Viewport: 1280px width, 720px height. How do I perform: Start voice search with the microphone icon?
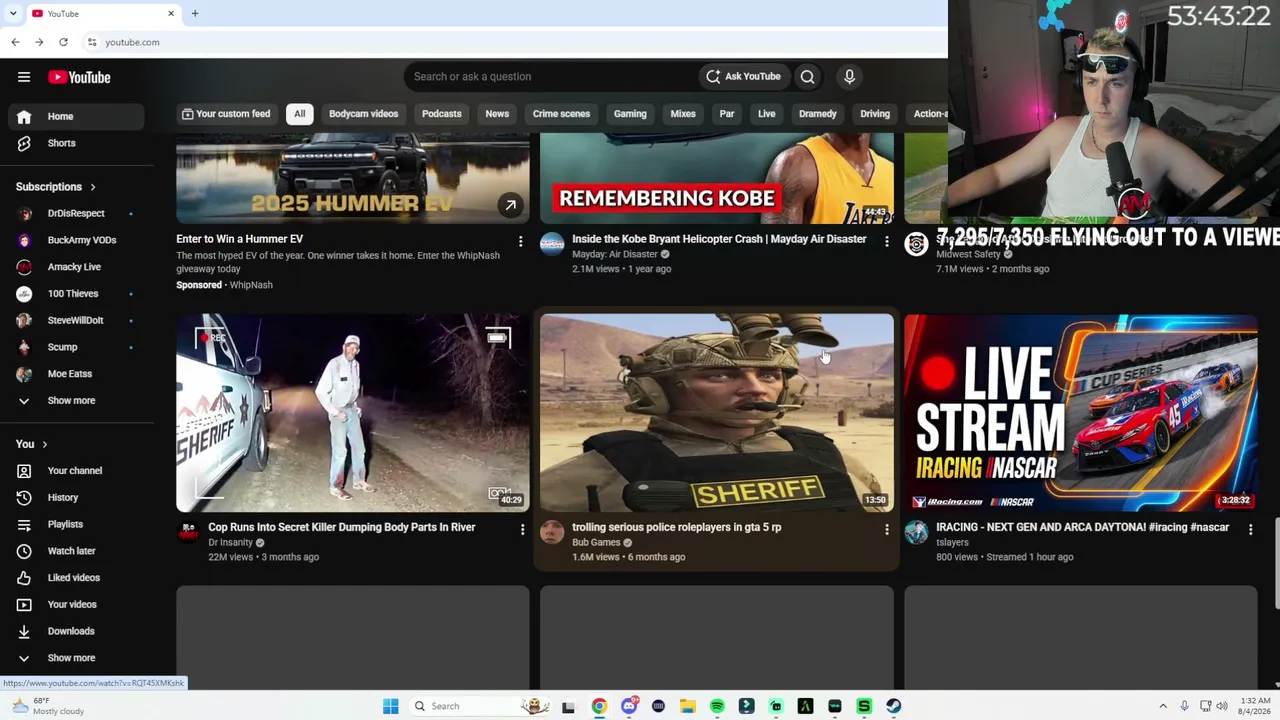pyautogui.click(x=849, y=77)
